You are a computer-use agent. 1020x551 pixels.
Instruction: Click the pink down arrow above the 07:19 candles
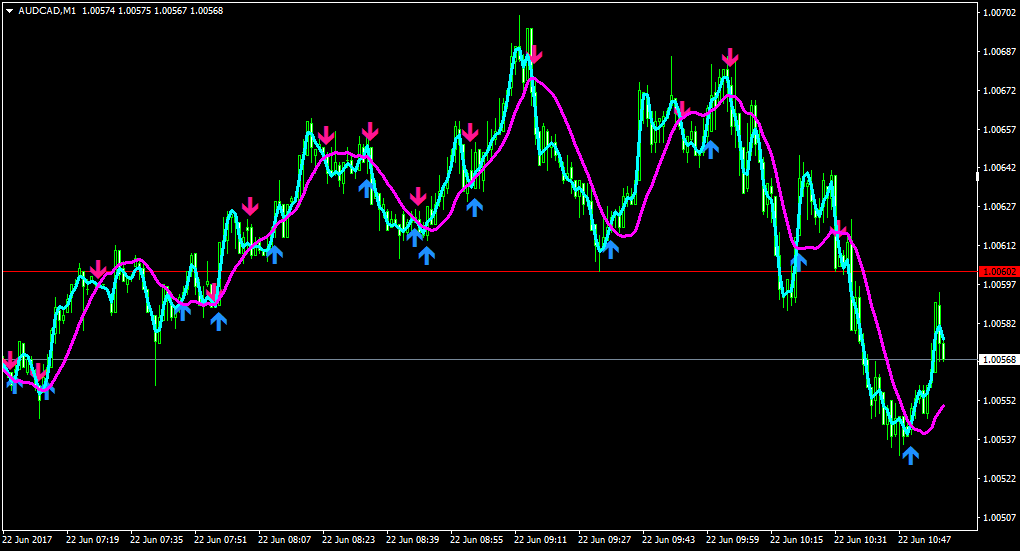point(98,269)
